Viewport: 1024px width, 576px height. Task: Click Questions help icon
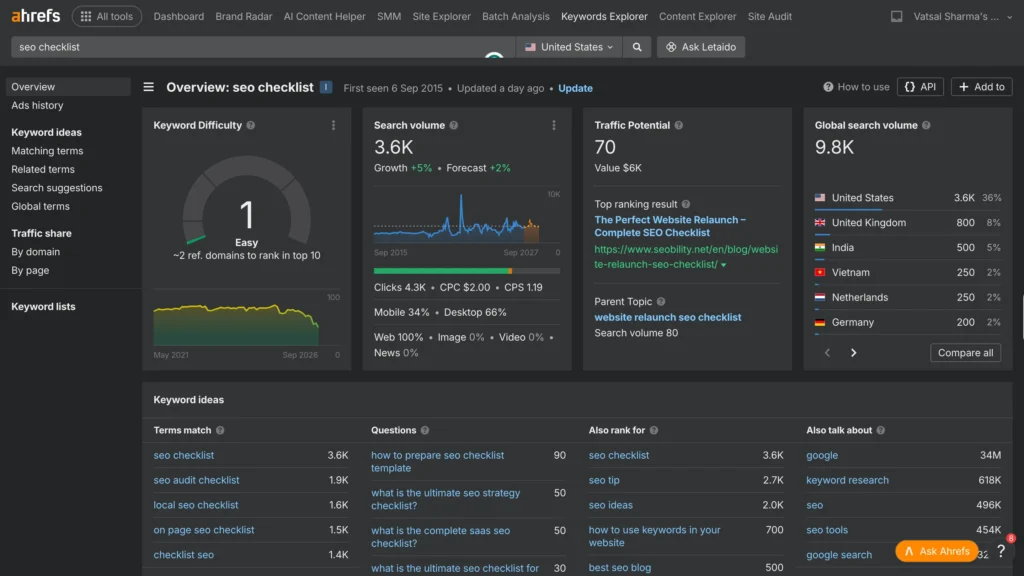(x=425, y=430)
